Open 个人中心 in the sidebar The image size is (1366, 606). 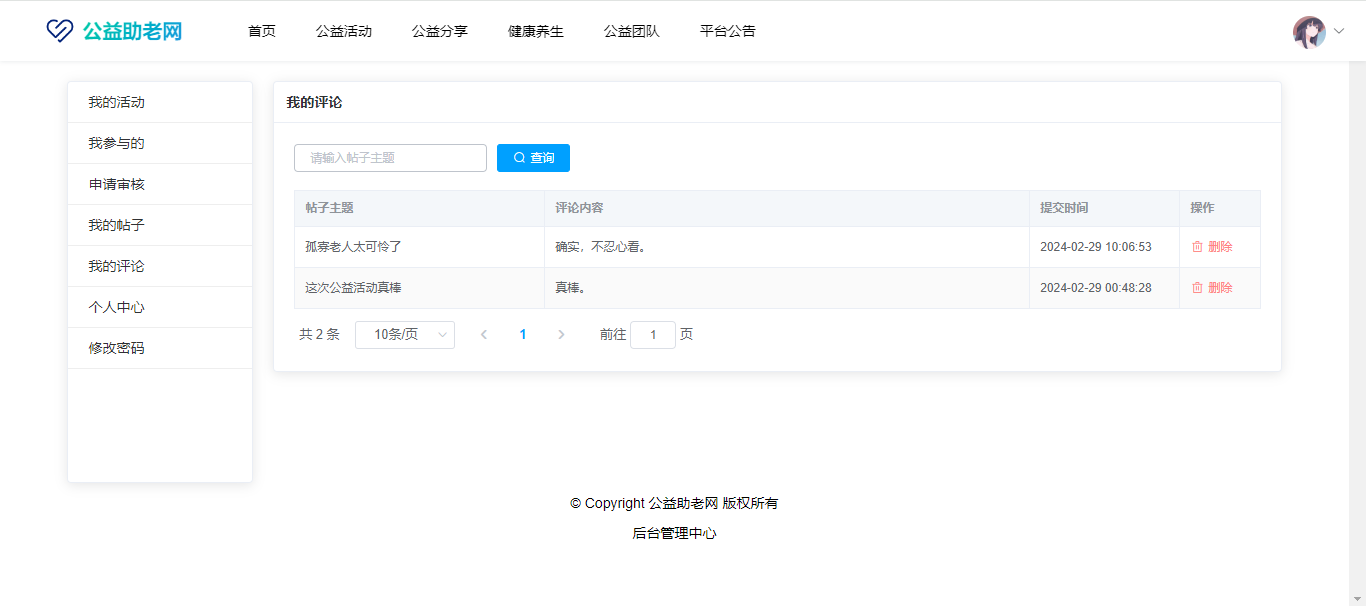click(x=116, y=308)
